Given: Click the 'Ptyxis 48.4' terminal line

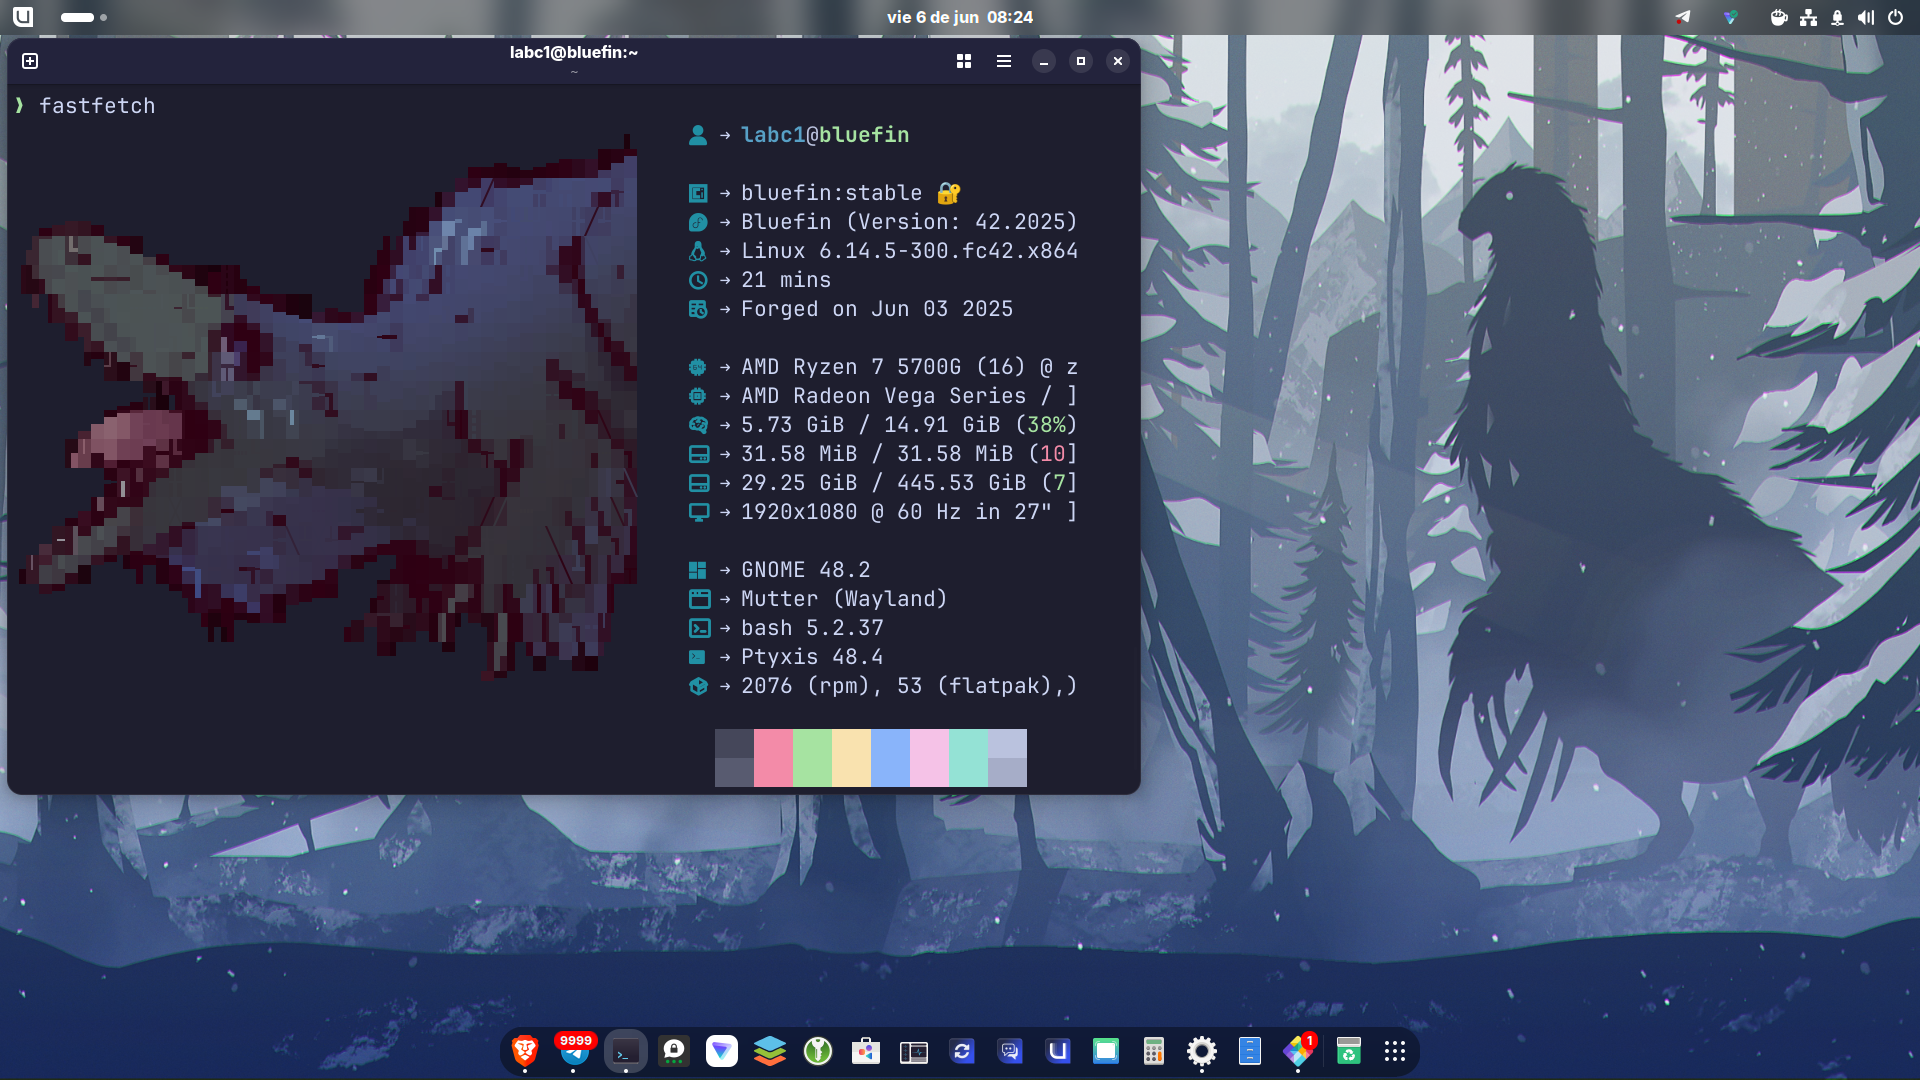Looking at the screenshot, I should tap(811, 657).
